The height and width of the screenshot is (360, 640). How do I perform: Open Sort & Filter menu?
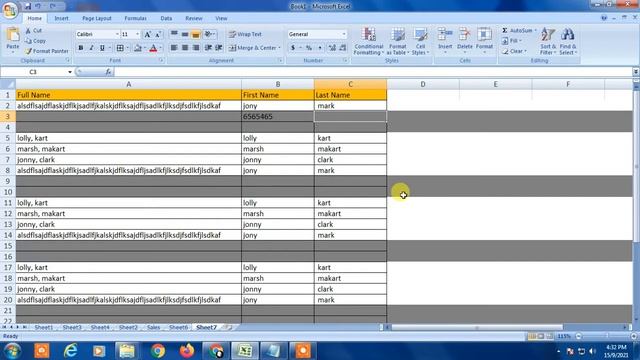(x=548, y=41)
